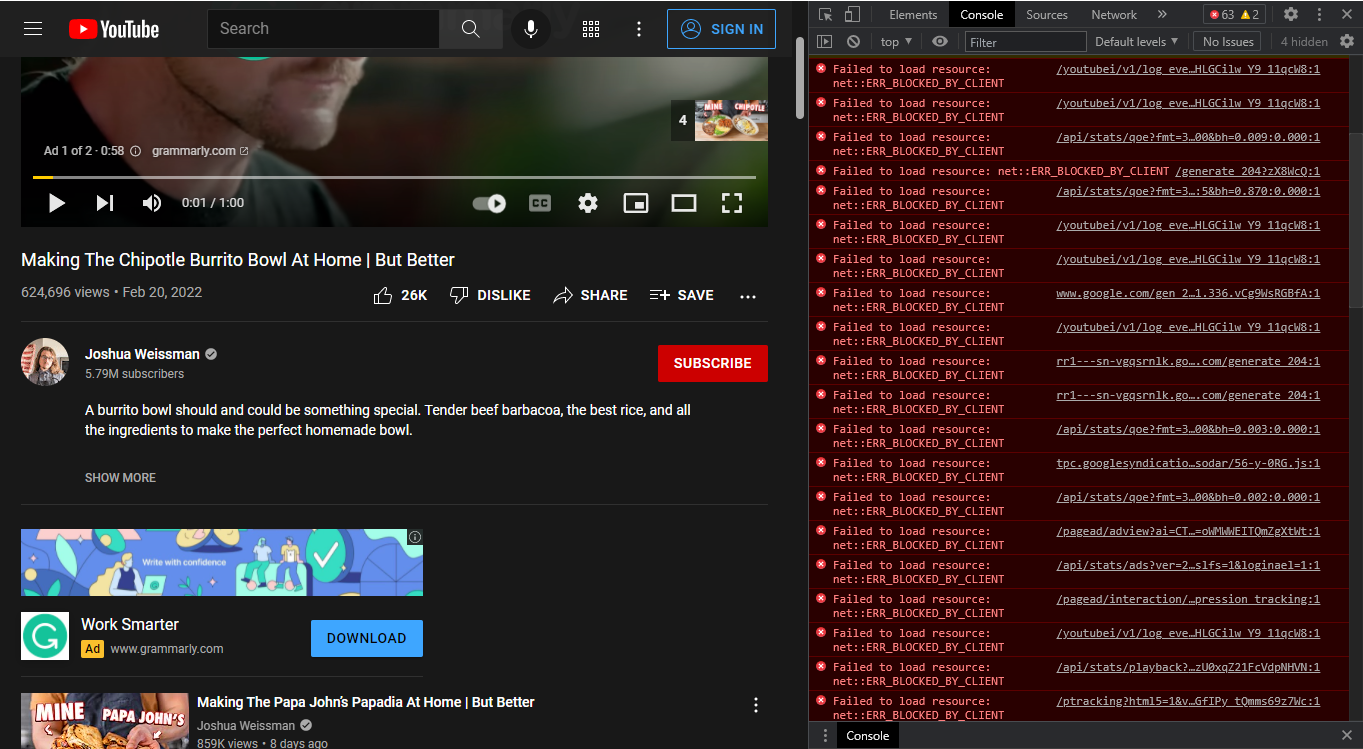Toggle autoplay switch in player

(x=489, y=203)
